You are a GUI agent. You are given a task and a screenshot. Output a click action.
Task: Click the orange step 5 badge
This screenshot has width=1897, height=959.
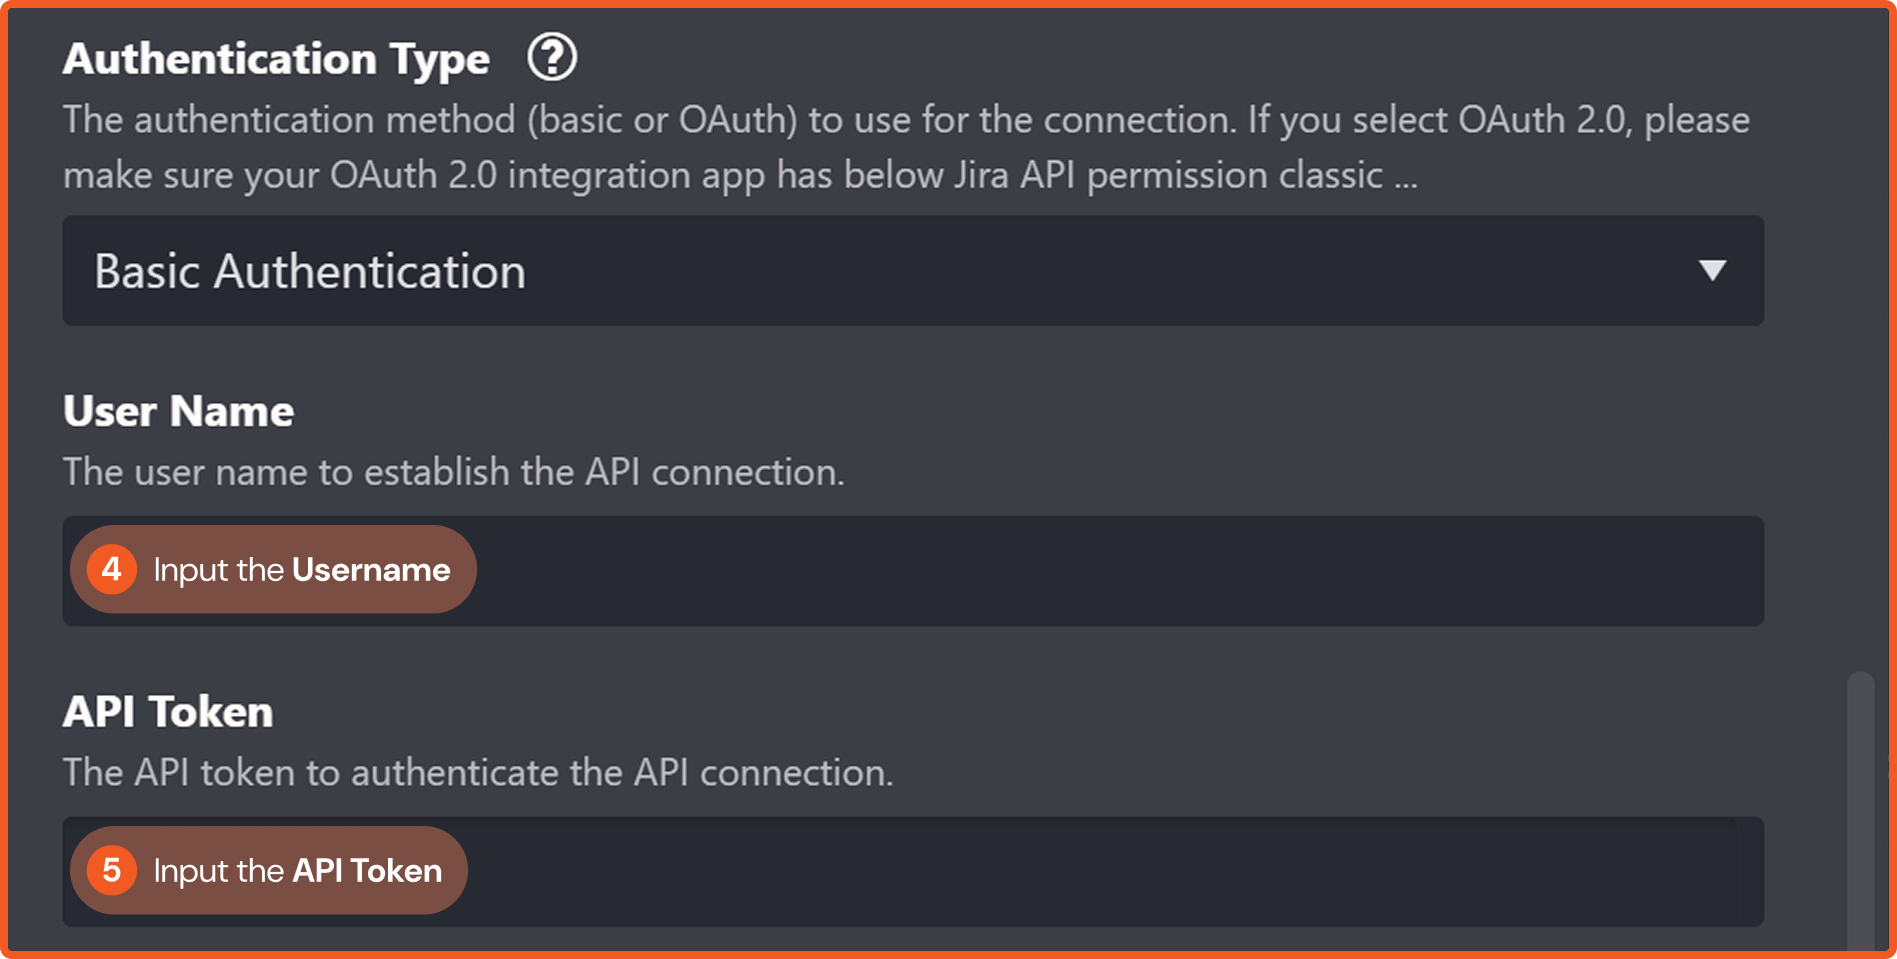coord(112,870)
